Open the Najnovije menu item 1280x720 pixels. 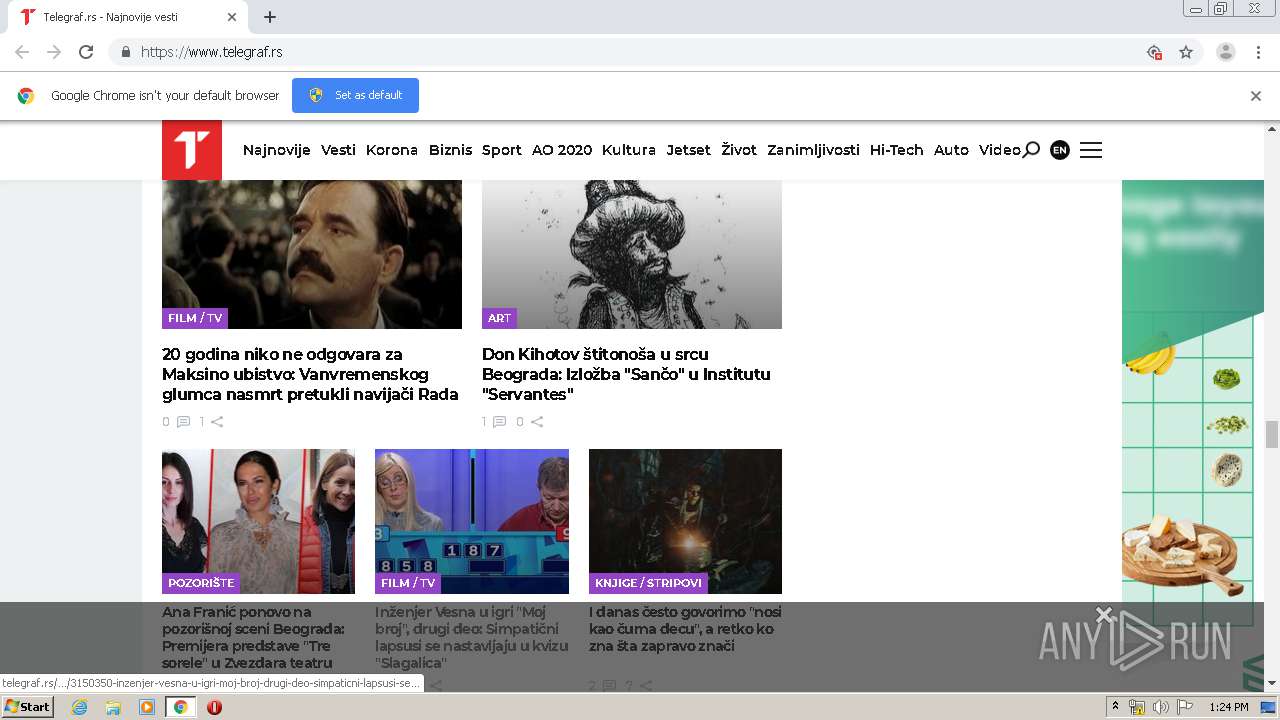tap(277, 150)
